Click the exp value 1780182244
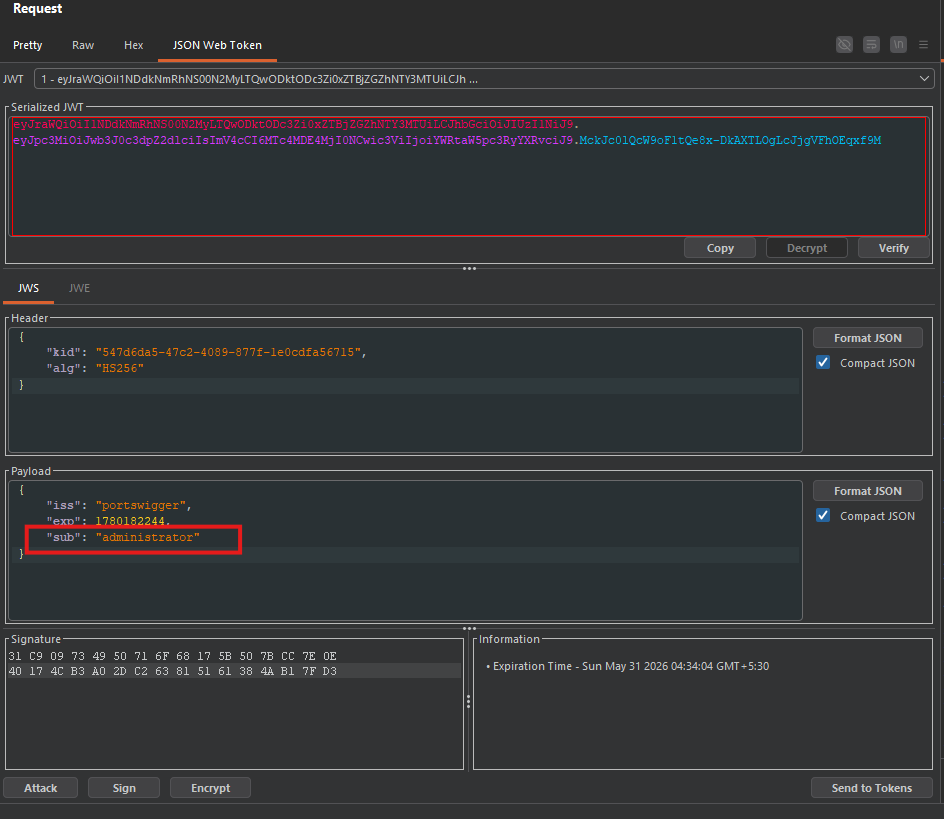Viewport: 944px width, 819px height. tap(130, 521)
